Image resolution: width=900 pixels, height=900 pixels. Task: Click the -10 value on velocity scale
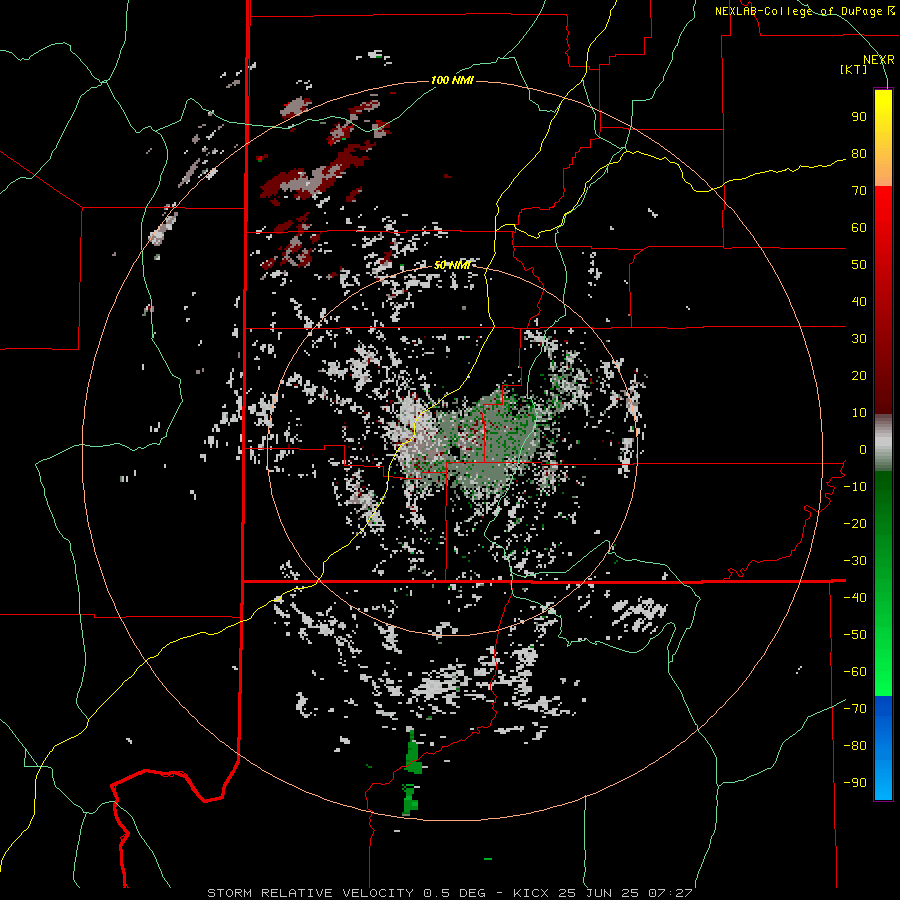coord(855,487)
